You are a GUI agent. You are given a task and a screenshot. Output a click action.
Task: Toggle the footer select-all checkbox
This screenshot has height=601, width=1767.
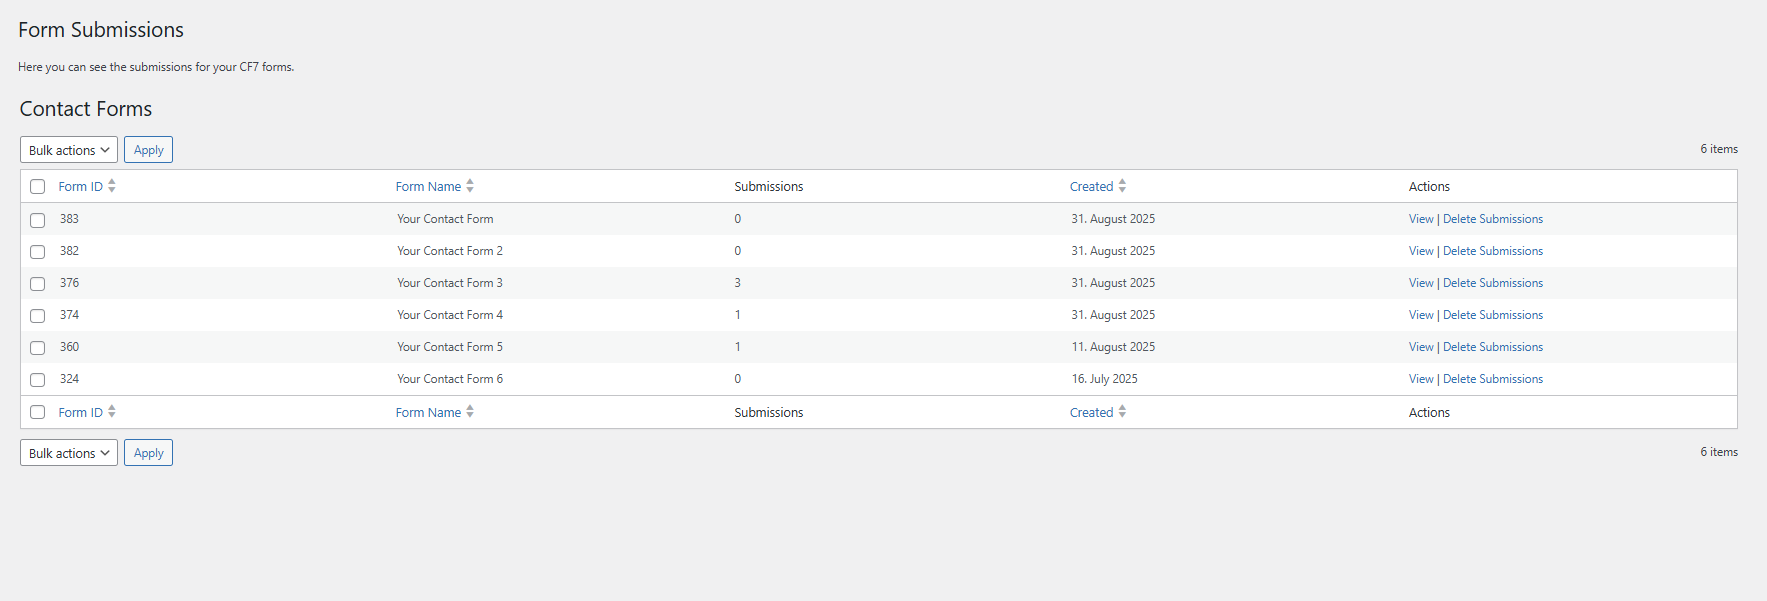(38, 412)
